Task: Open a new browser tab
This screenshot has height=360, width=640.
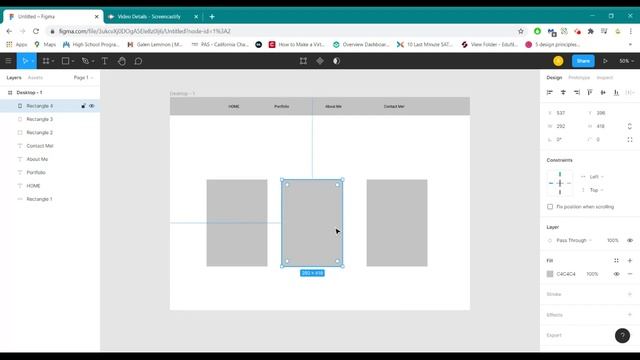Action: tap(212, 17)
